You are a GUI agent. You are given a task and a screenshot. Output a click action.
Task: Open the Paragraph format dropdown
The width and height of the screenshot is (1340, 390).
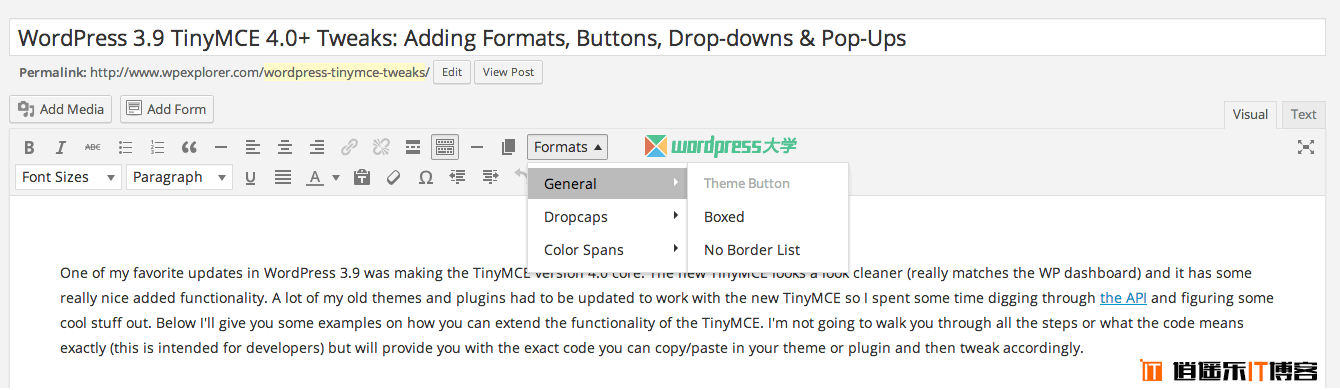[x=179, y=177]
